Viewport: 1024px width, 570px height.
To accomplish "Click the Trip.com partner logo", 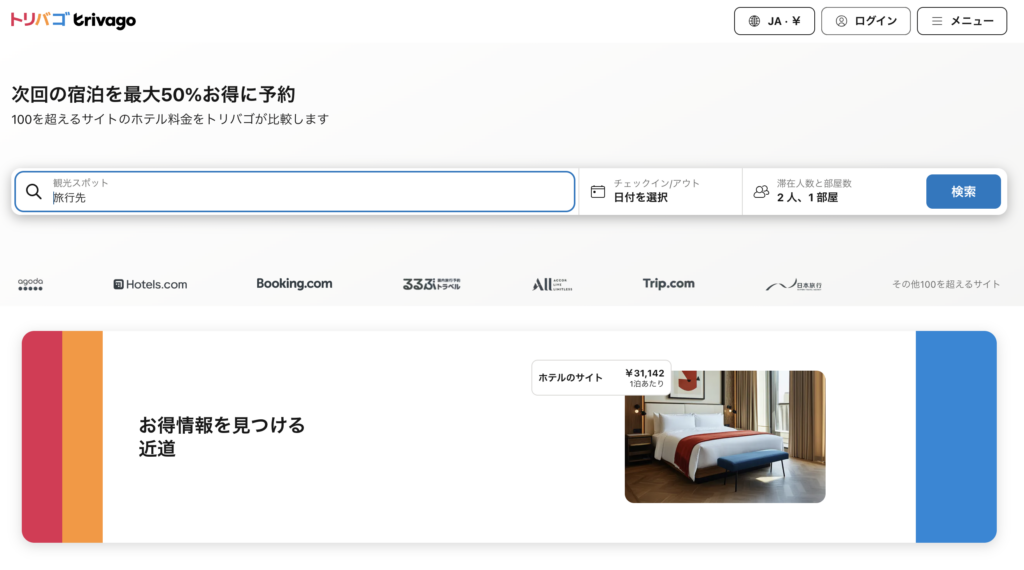I will click(x=668, y=284).
